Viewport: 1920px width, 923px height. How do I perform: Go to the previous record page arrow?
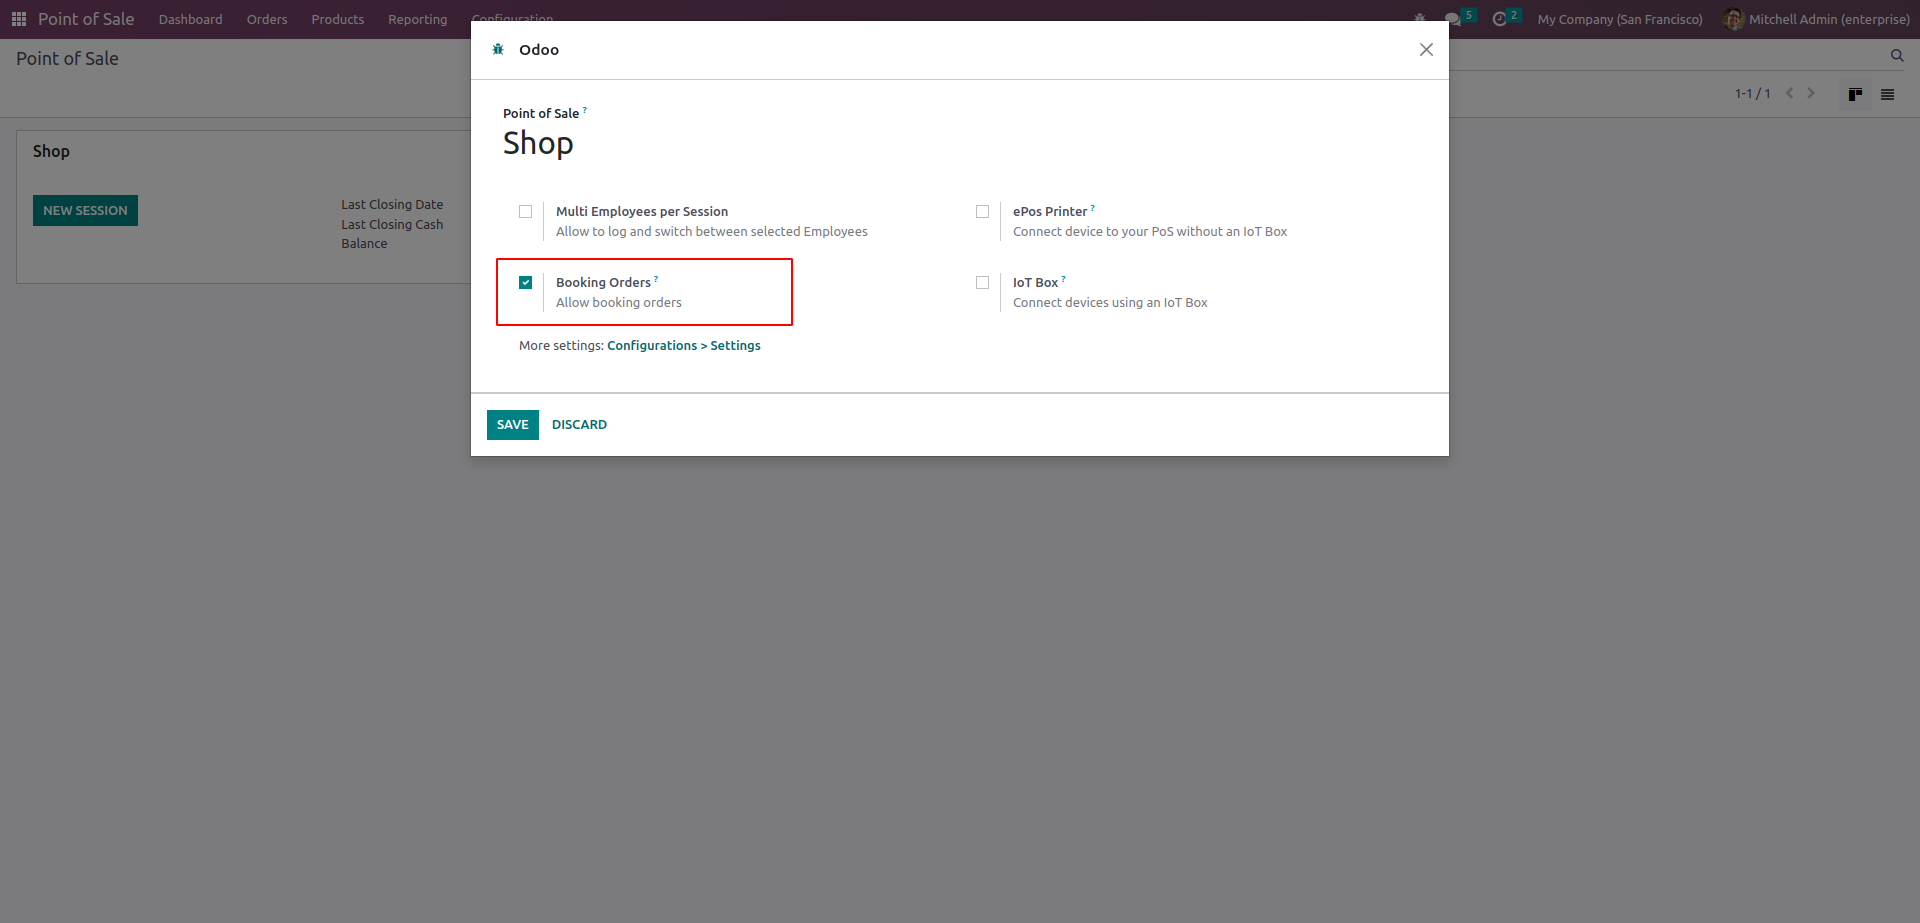[x=1790, y=93]
